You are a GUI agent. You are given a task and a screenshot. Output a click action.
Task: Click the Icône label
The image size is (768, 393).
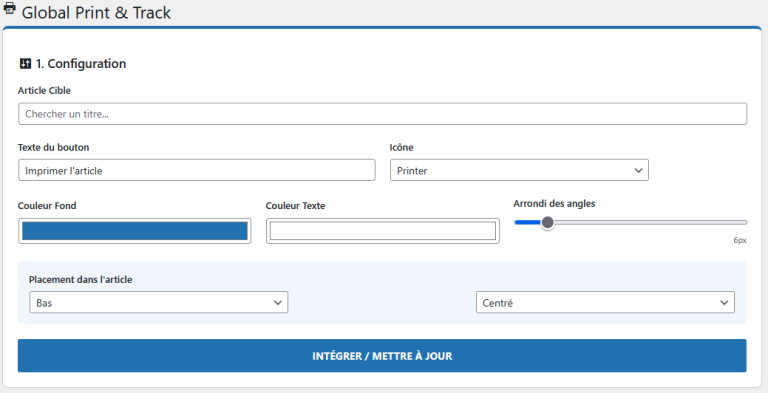tap(401, 147)
